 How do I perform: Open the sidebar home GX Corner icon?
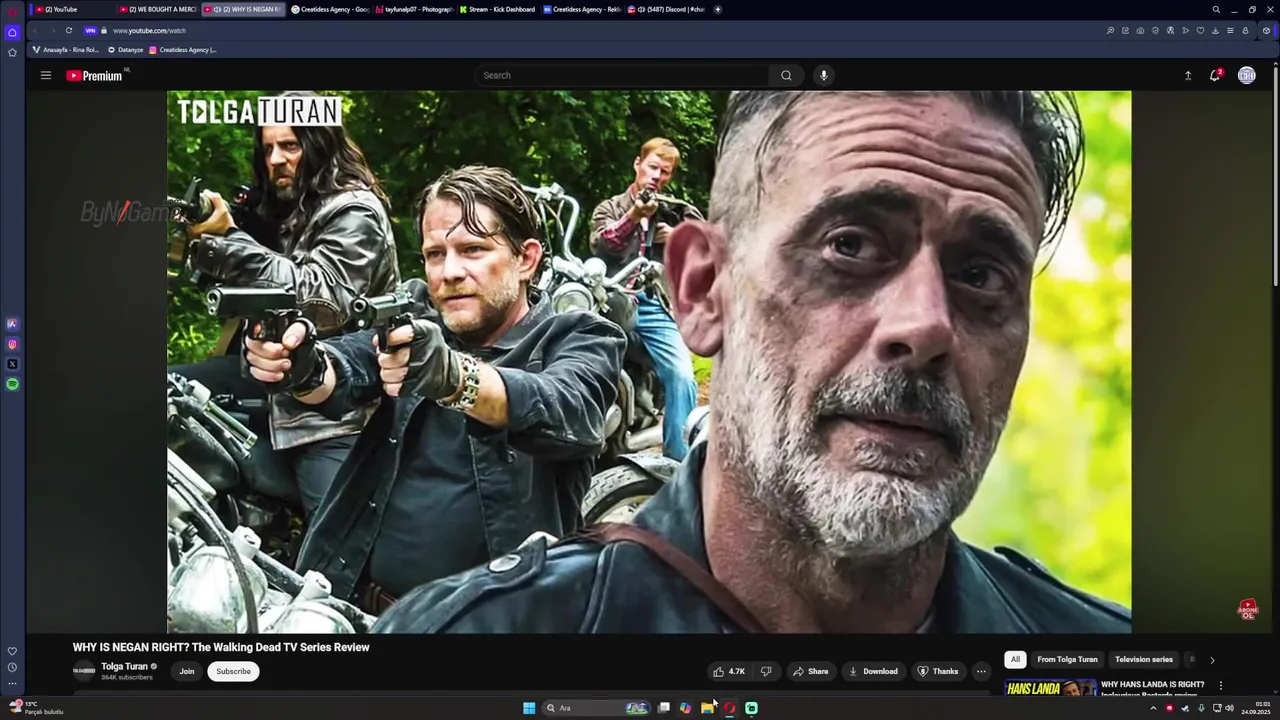[x=12, y=32]
